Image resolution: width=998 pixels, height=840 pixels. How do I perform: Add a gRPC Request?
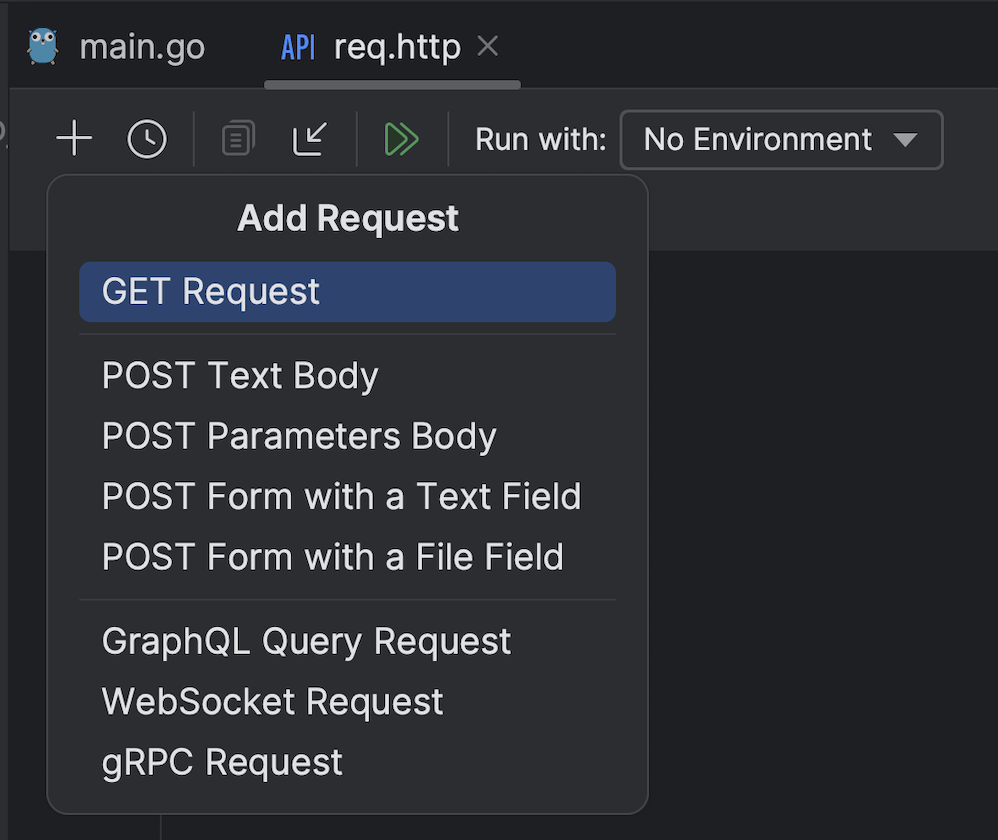coord(222,762)
